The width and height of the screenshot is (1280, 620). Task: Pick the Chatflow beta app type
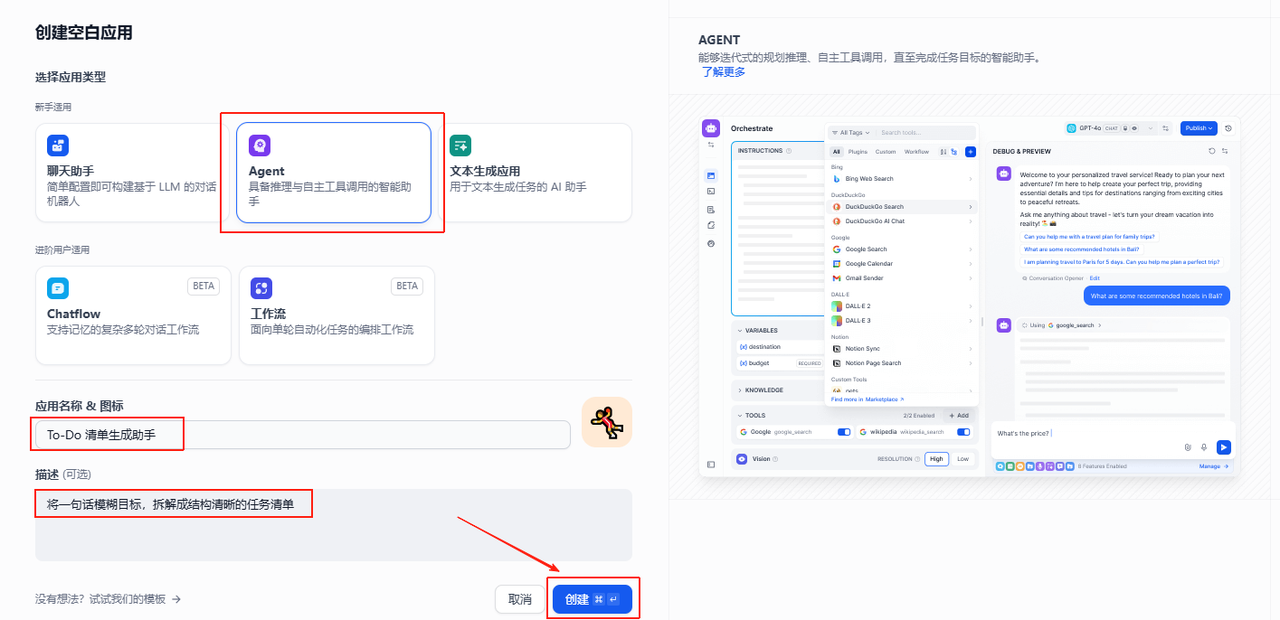pos(132,315)
